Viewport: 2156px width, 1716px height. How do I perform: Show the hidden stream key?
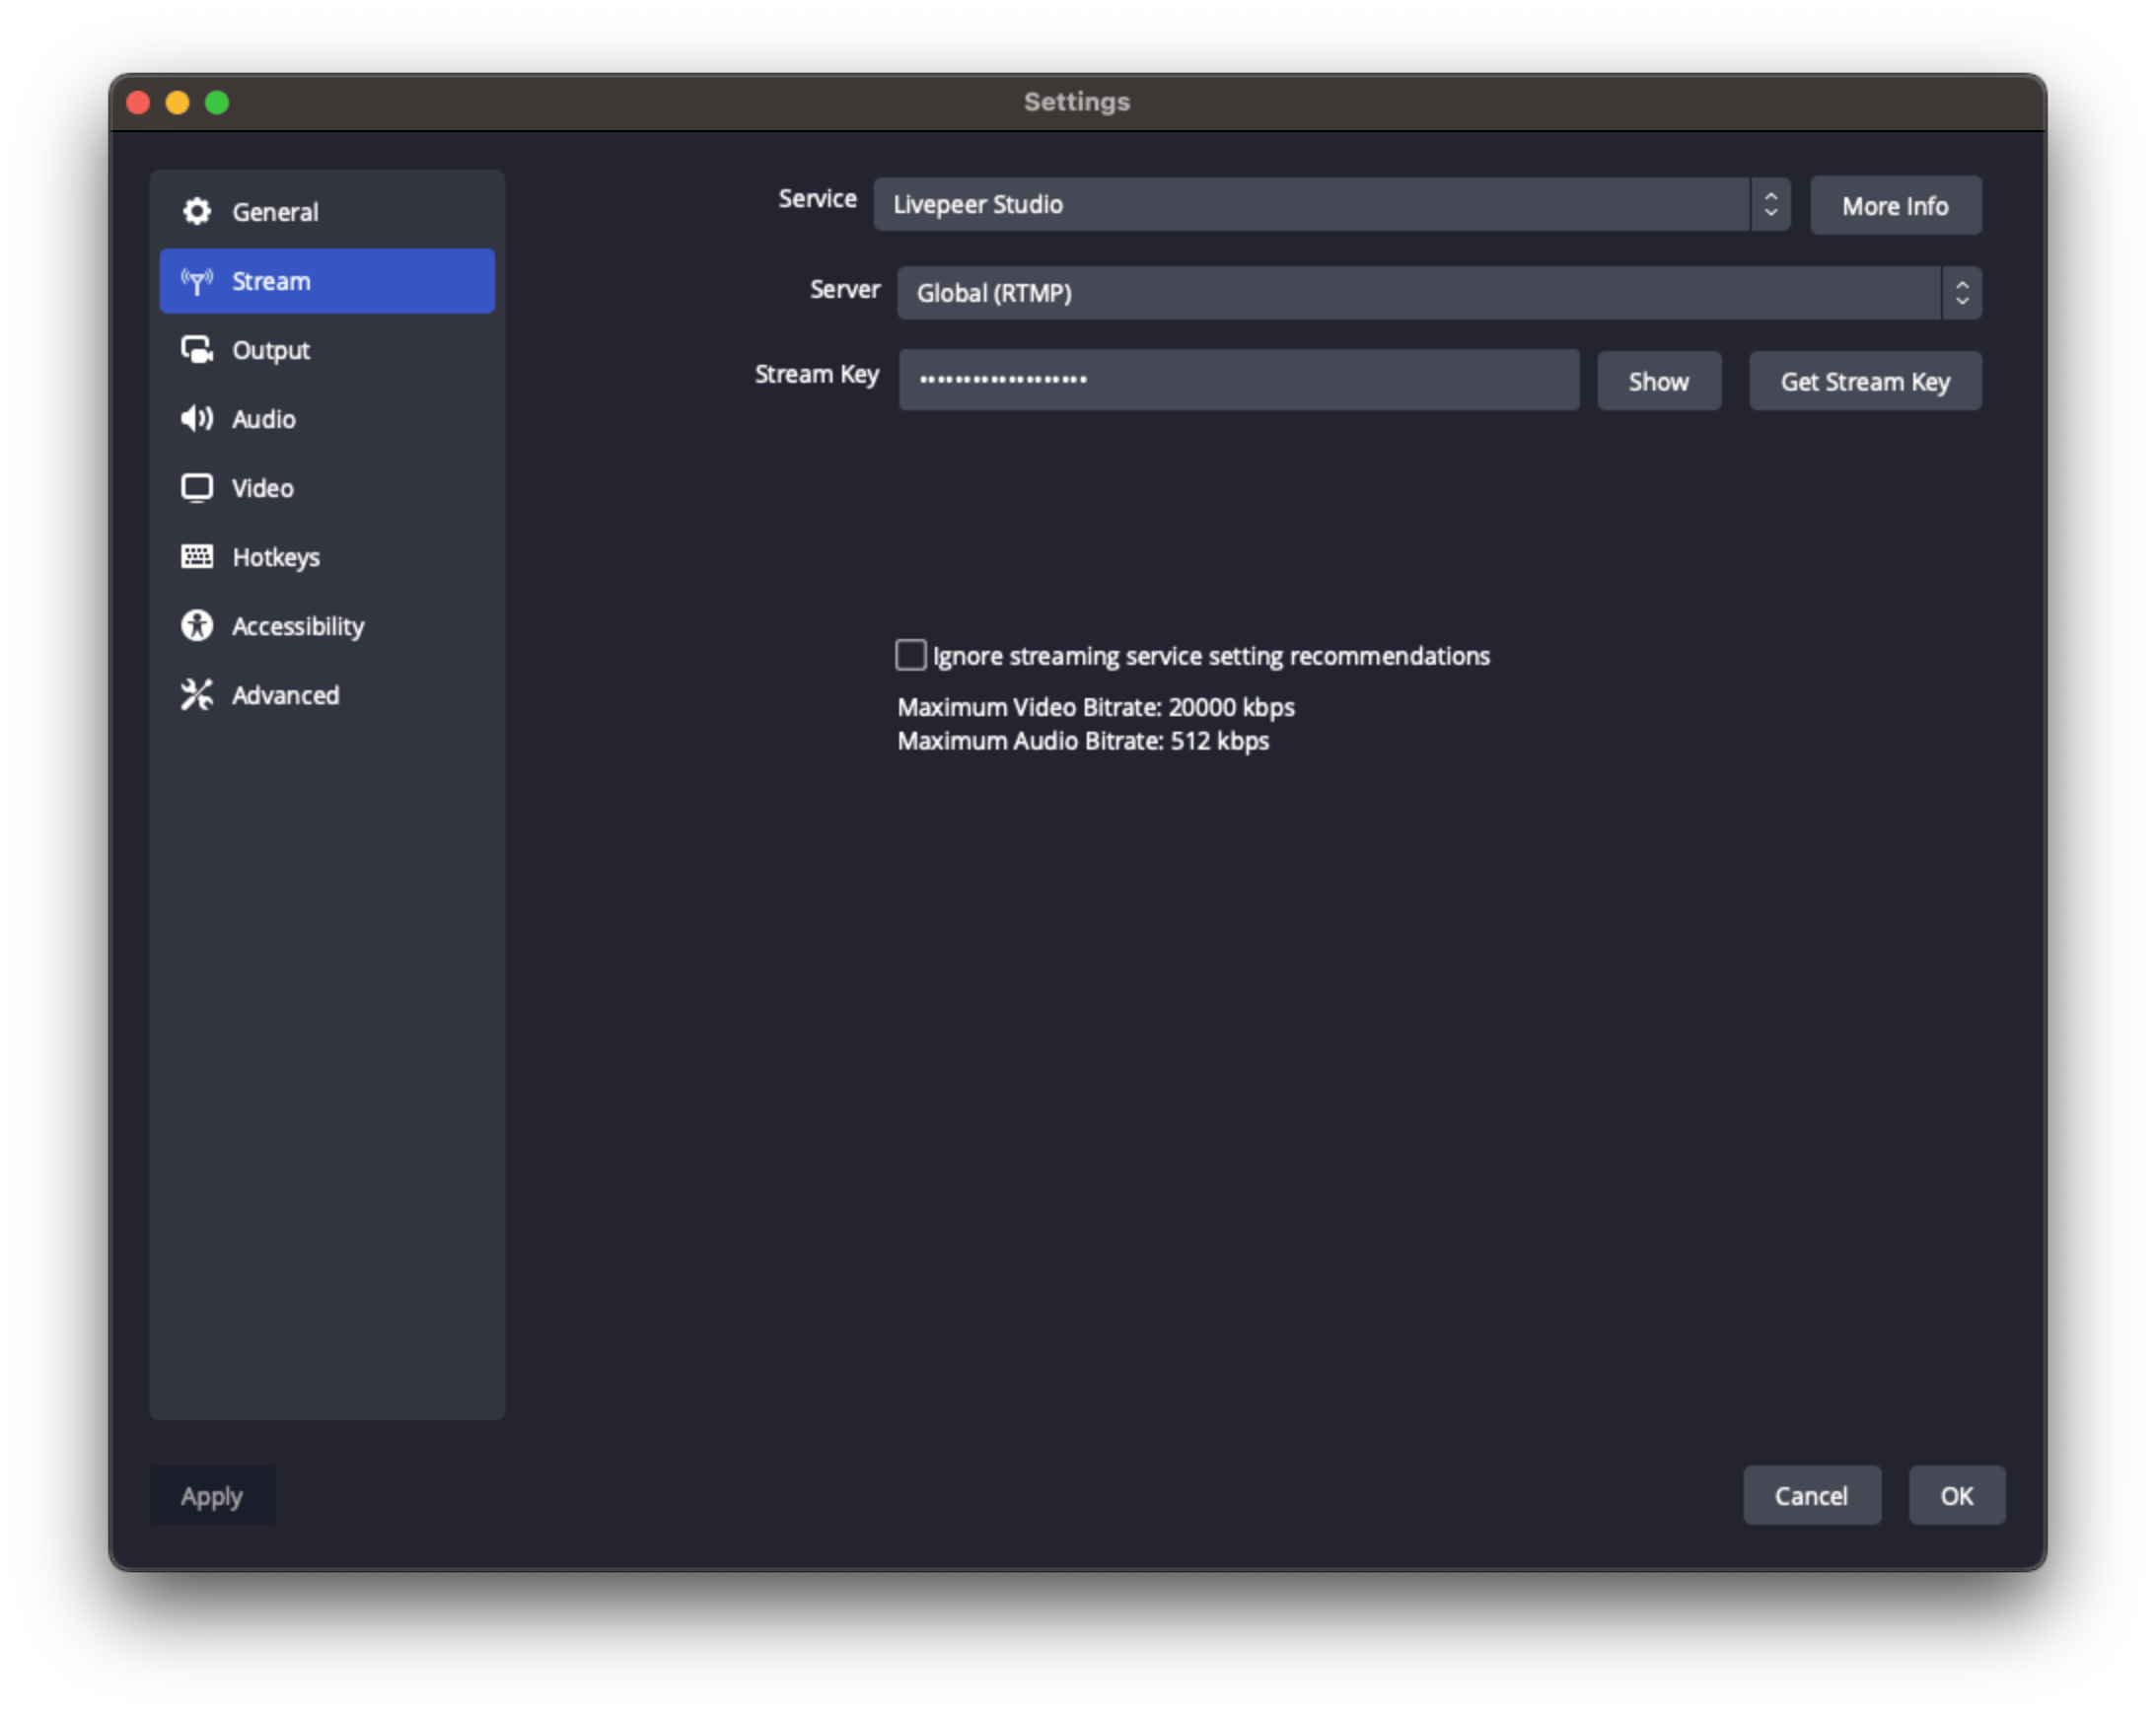pyautogui.click(x=1659, y=381)
